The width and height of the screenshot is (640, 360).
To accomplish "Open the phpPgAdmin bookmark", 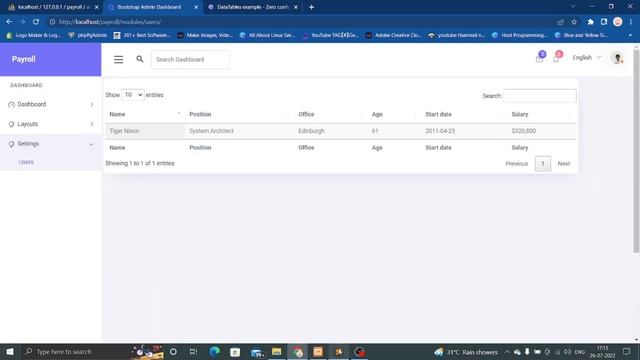I will 88,36.
